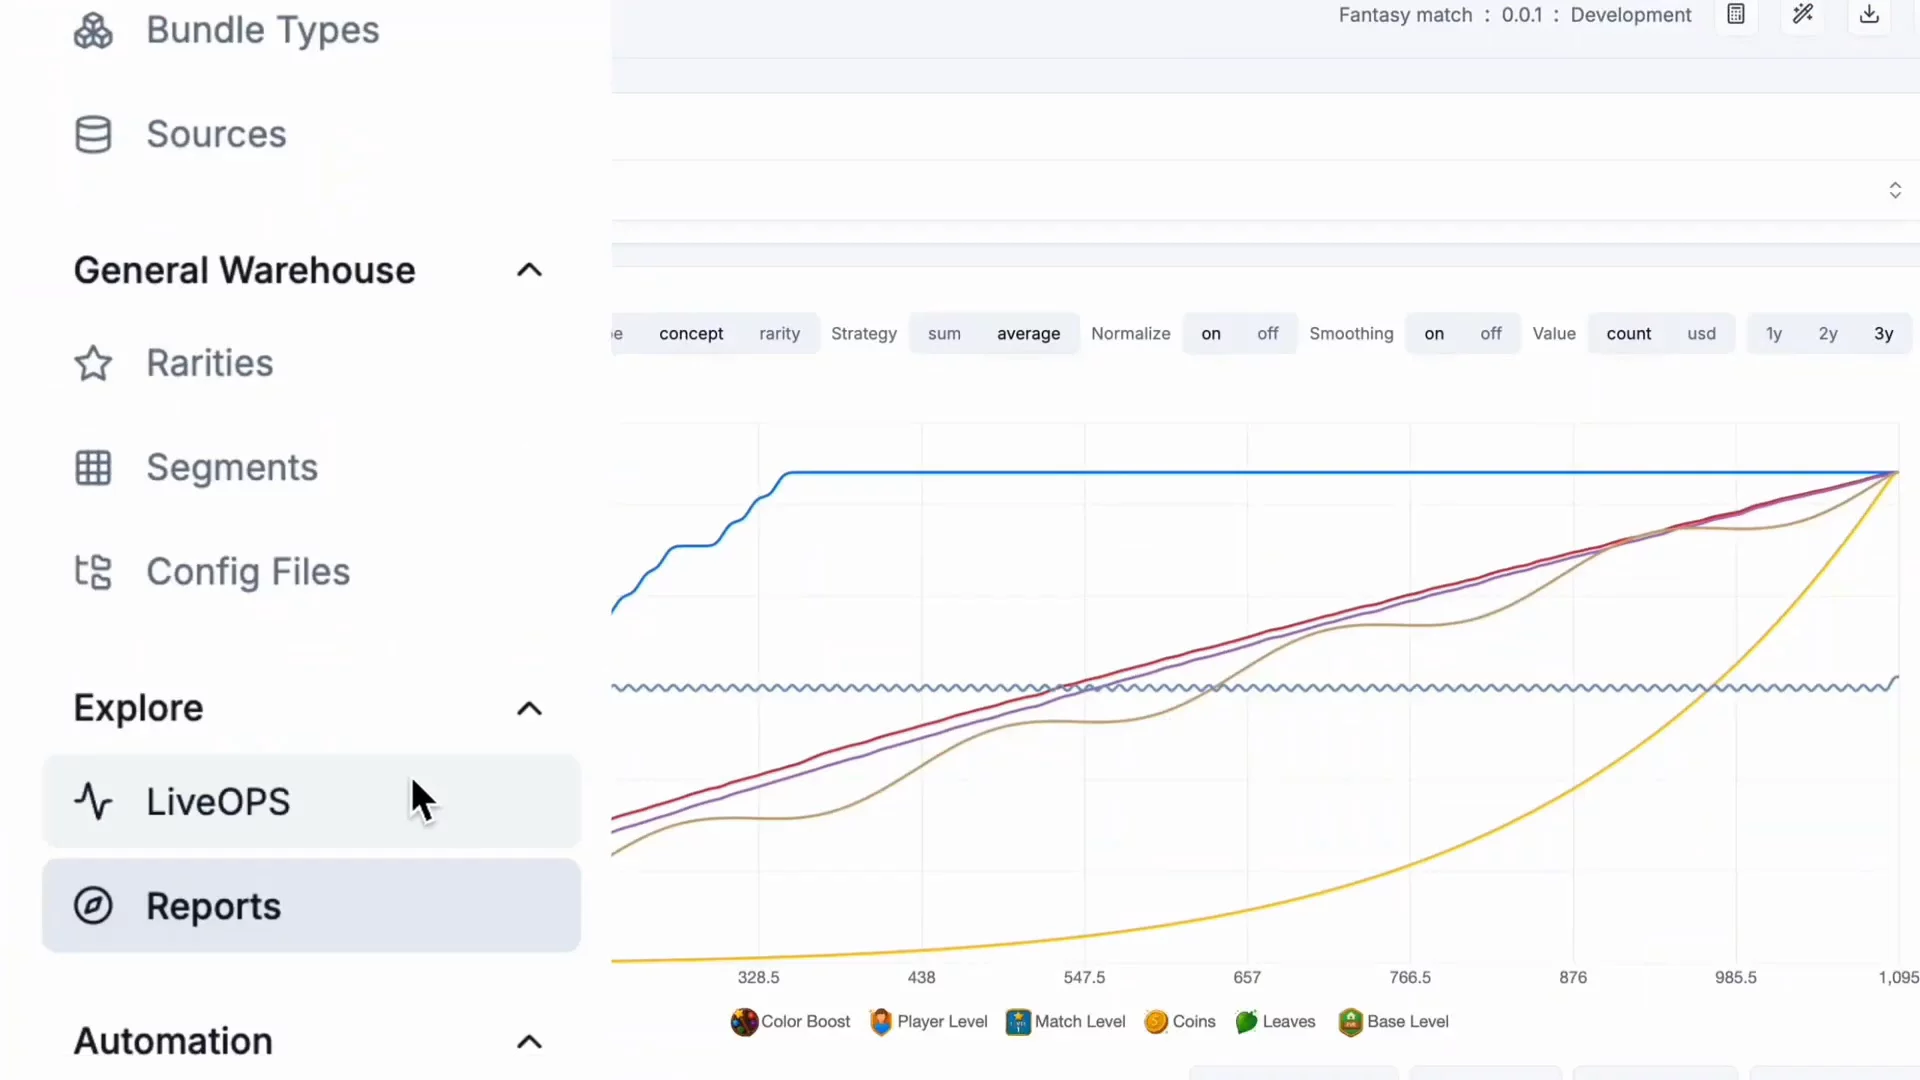
Task: Click the Segments grid icon
Action: point(93,468)
